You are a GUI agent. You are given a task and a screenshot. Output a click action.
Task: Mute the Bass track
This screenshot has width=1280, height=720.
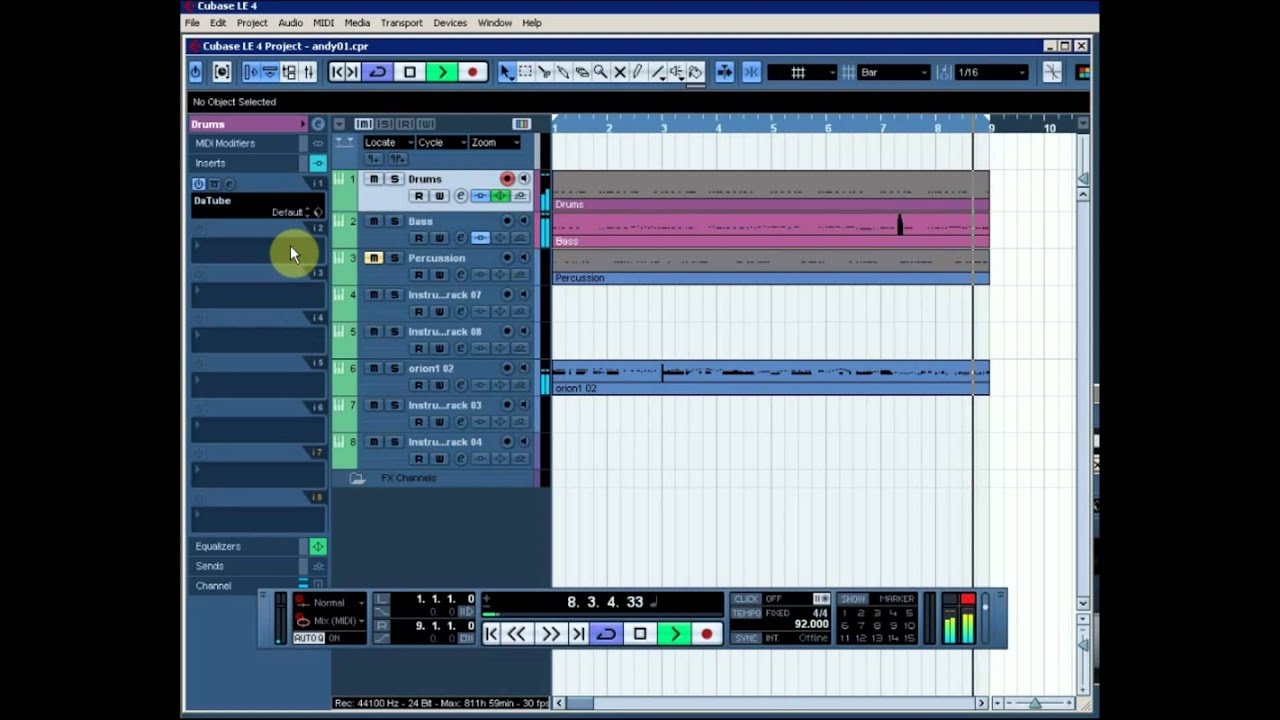coord(373,221)
